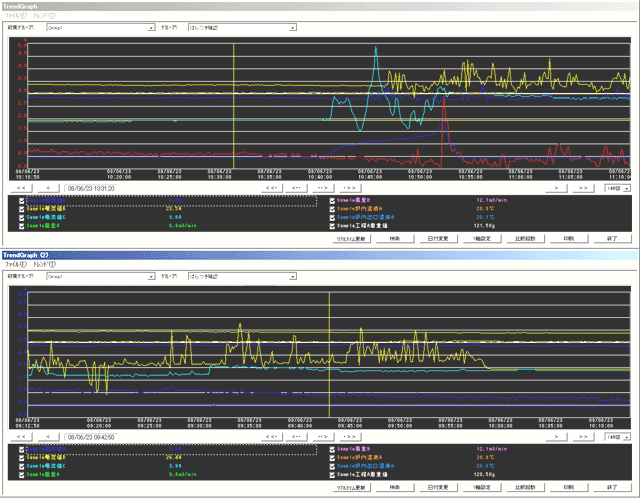The image size is (640, 498).
Task: Toggle Sample電流値B checkbox in TrendGraph (2)
Action: point(22,458)
